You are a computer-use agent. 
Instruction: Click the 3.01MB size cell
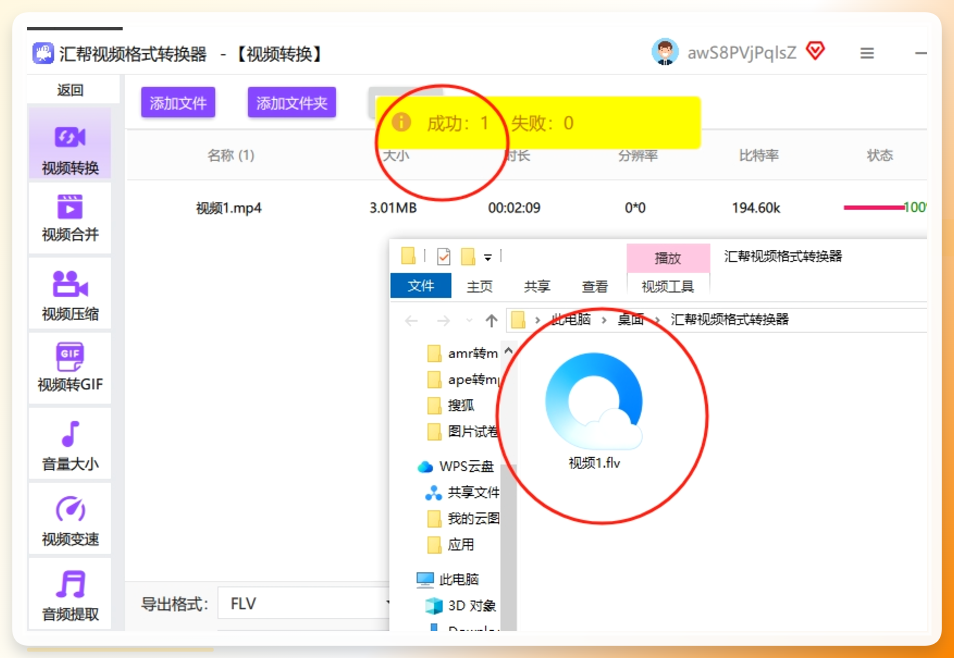click(393, 208)
